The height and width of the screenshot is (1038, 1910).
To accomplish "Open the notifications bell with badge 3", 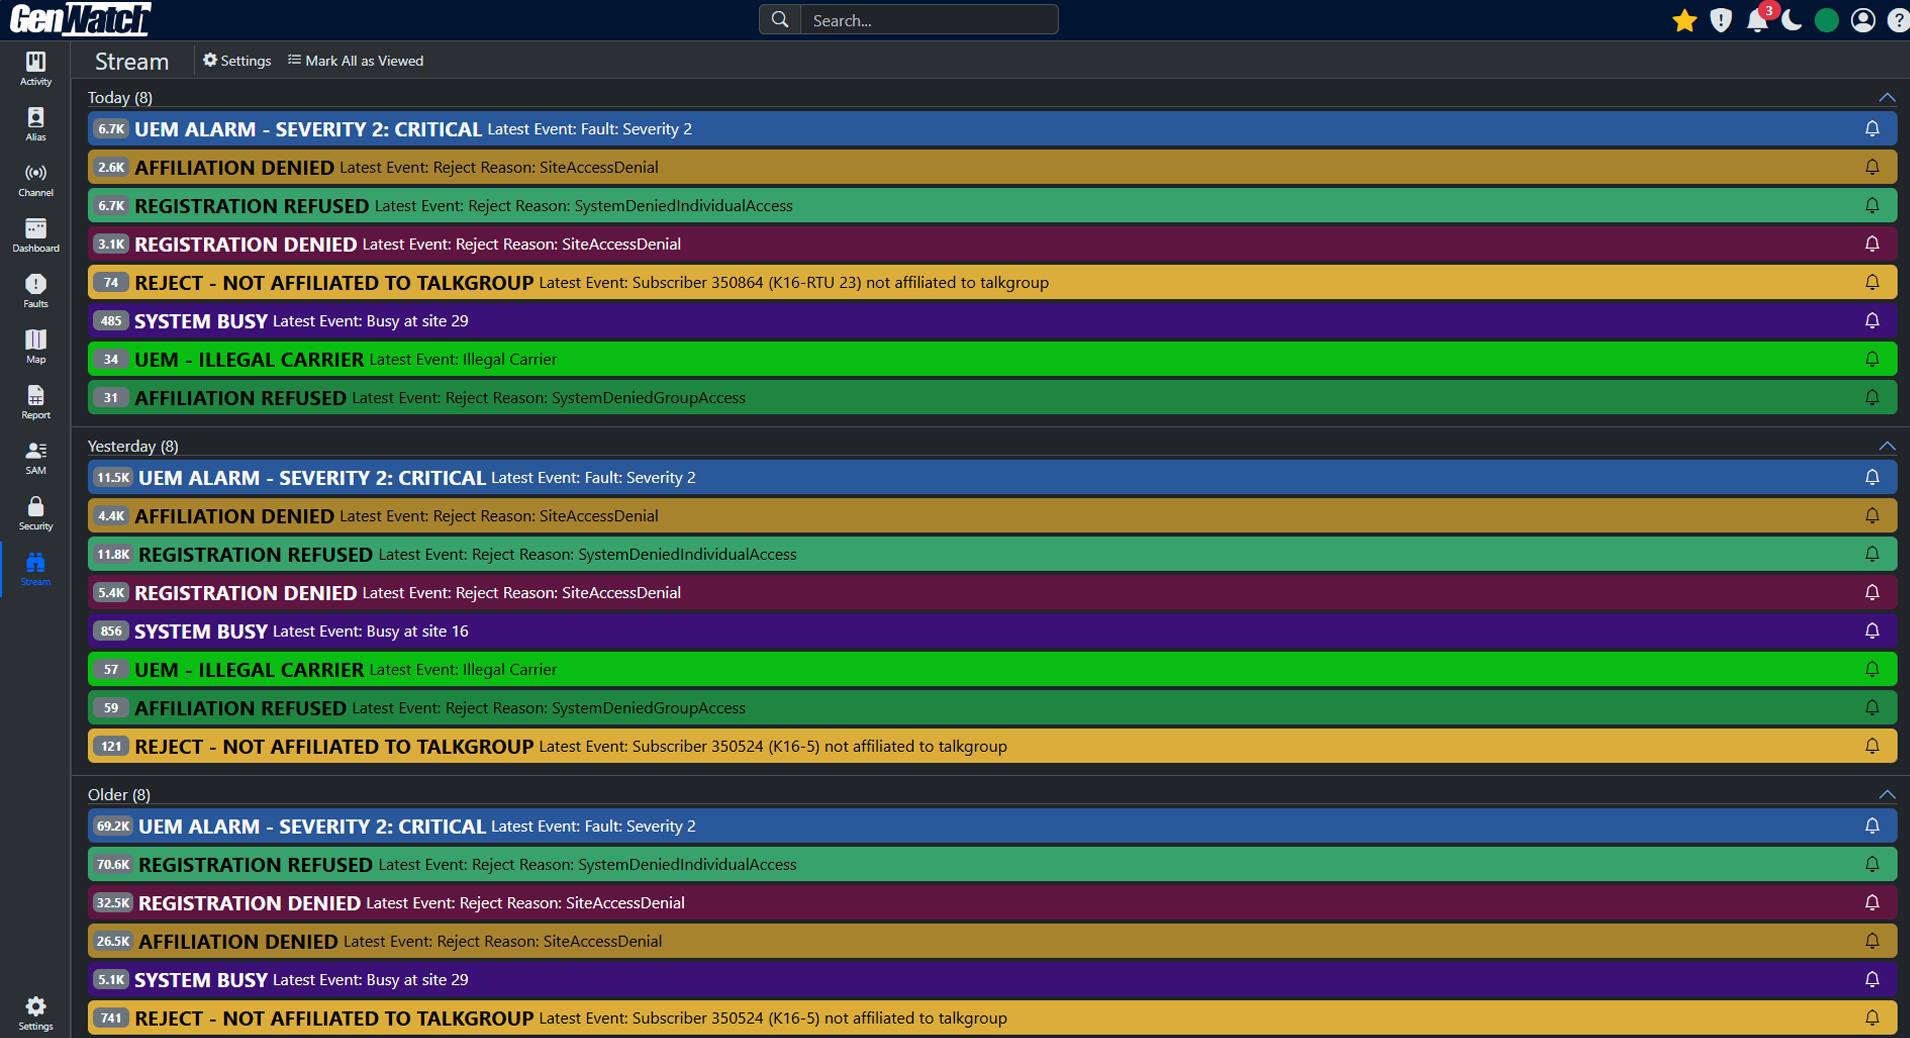I will click(1757, 20).
